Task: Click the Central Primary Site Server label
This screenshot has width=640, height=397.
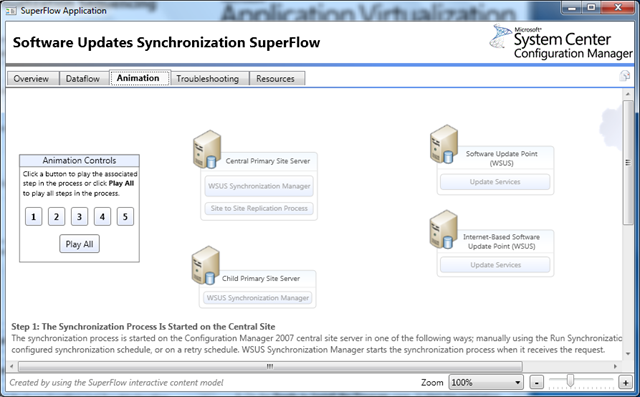Action: click(268, 161)
